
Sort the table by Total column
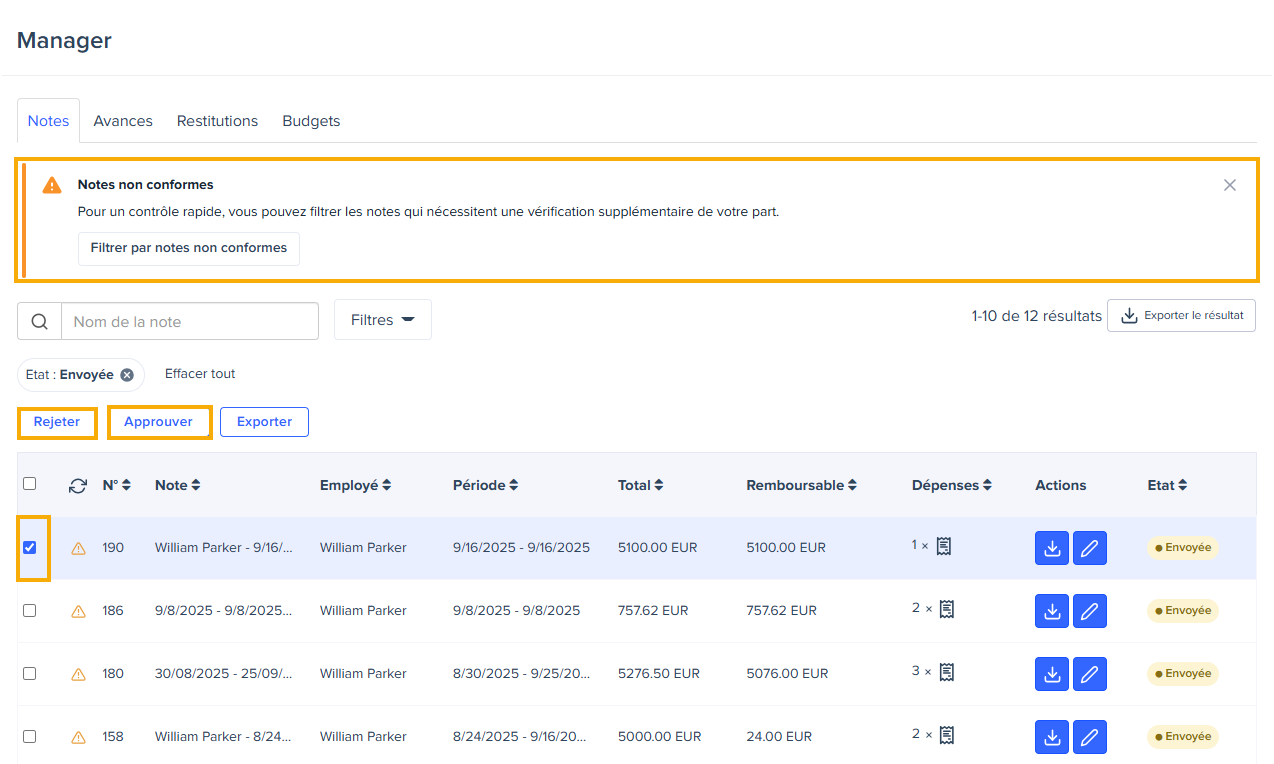640,485
